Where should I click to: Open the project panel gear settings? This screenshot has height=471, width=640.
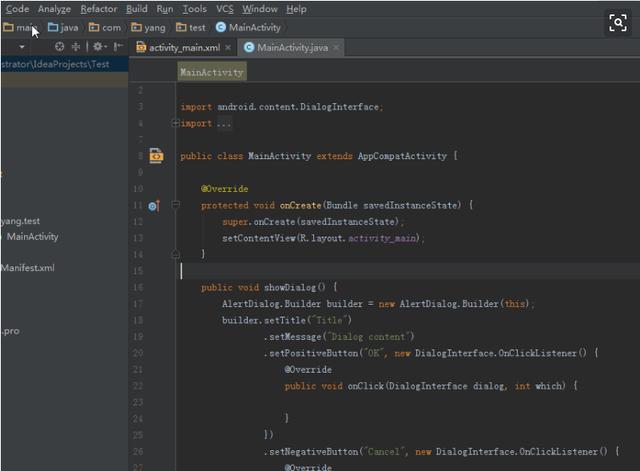point(99,47)
